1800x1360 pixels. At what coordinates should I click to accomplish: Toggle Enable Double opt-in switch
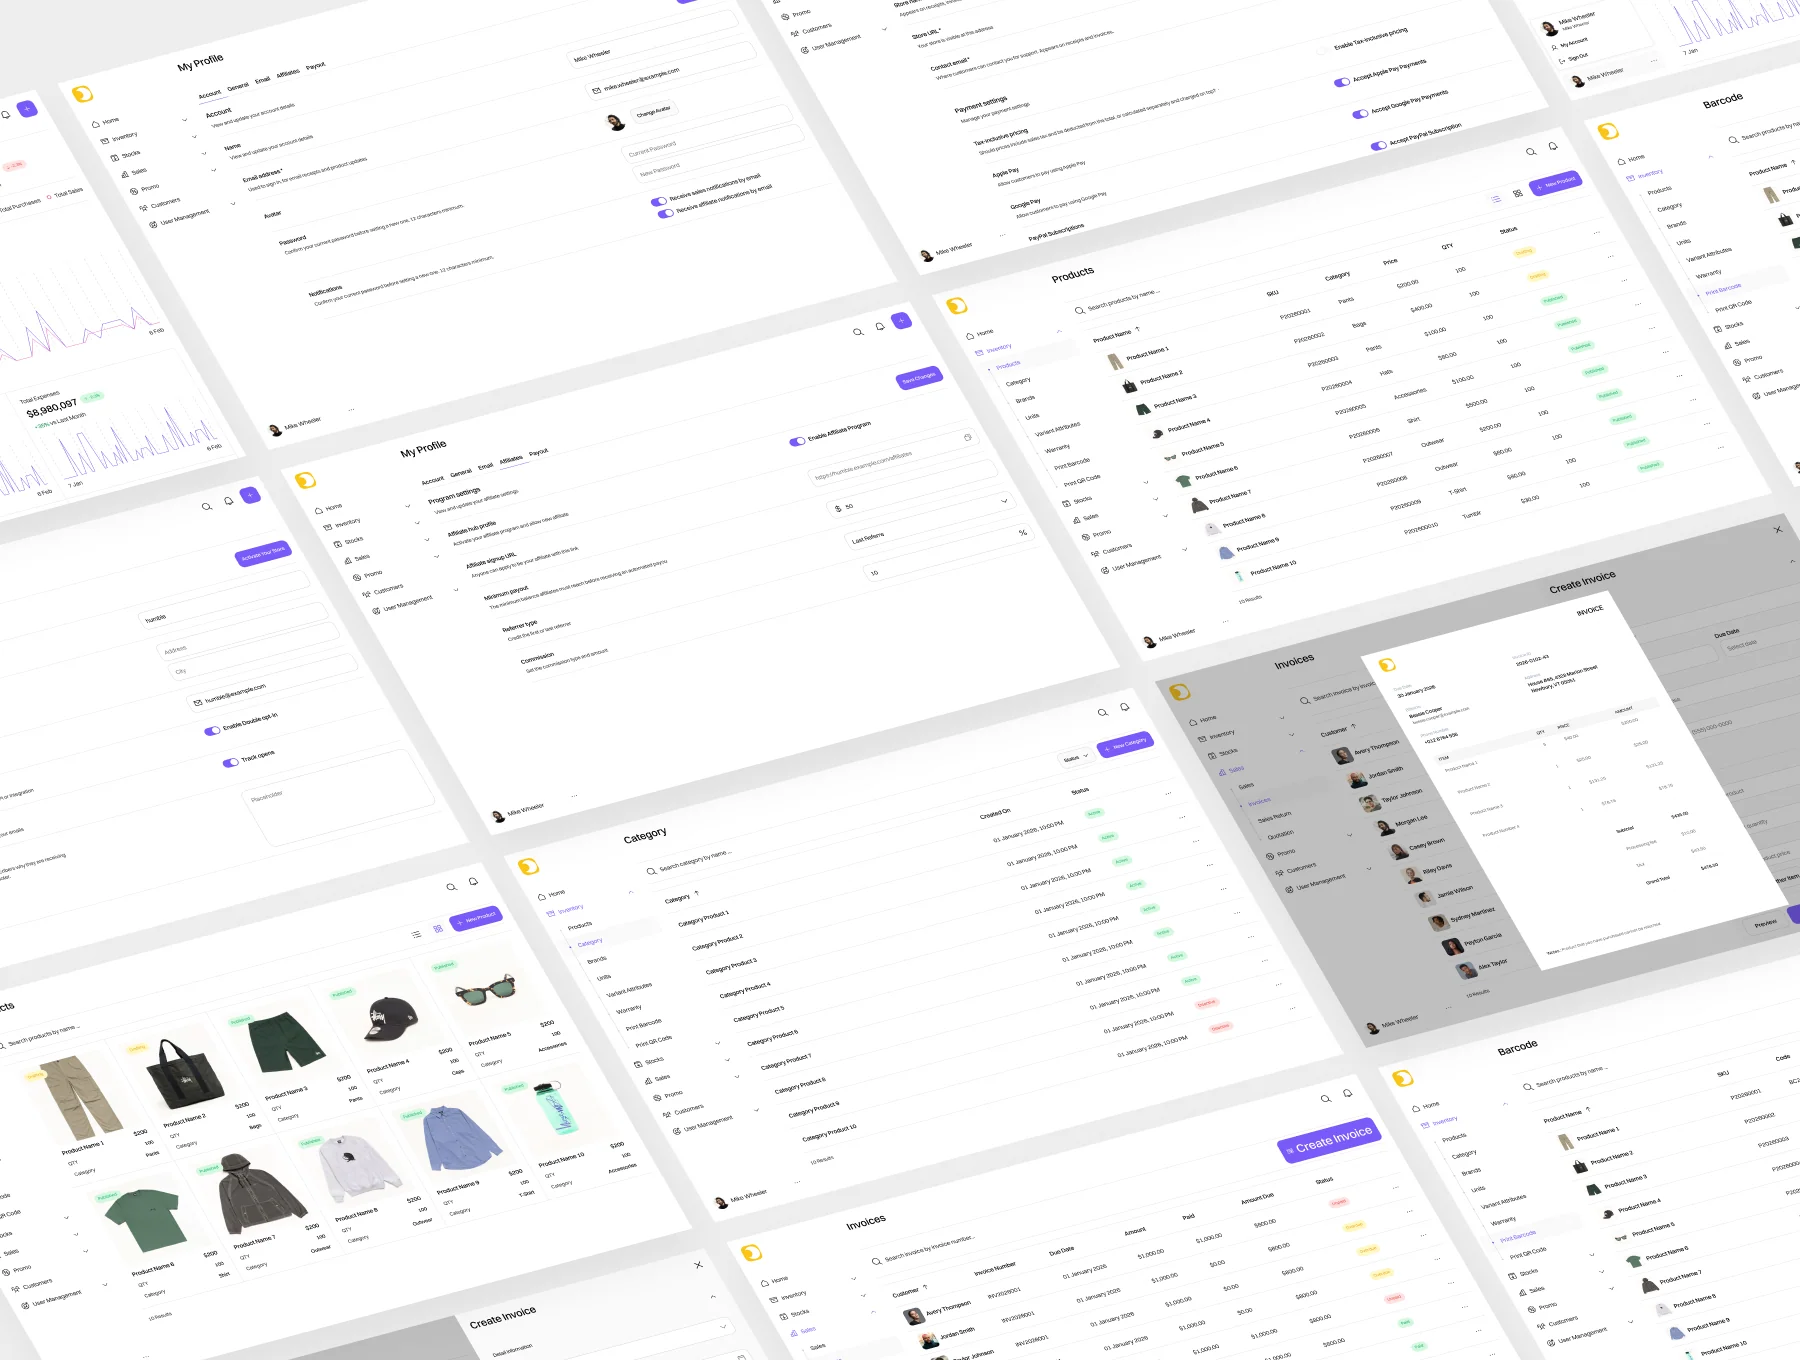[x=212, y=730]
